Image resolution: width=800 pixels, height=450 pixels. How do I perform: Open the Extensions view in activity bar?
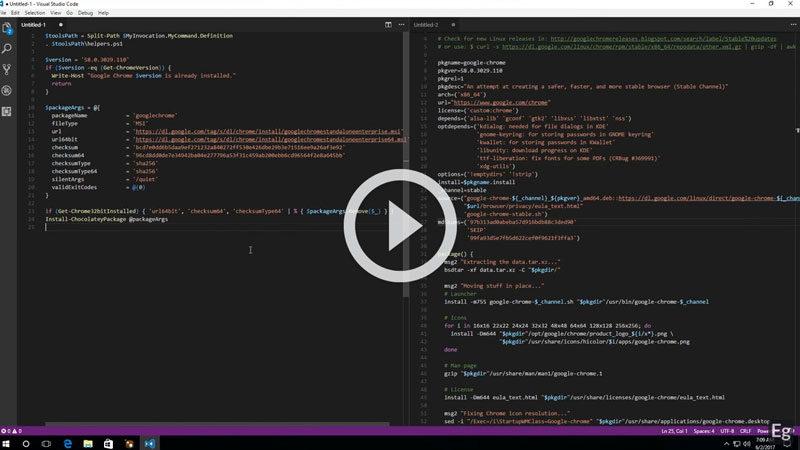coord(7,111)
